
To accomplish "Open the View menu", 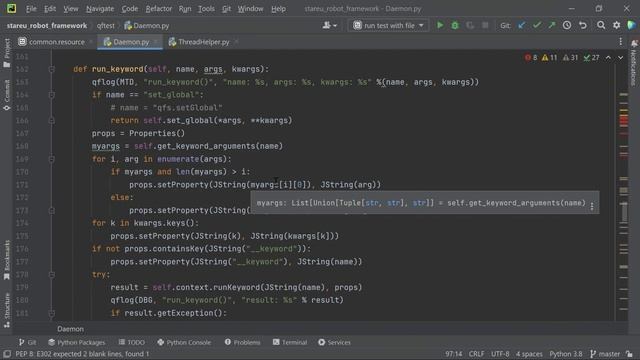I will pos(71,9).
